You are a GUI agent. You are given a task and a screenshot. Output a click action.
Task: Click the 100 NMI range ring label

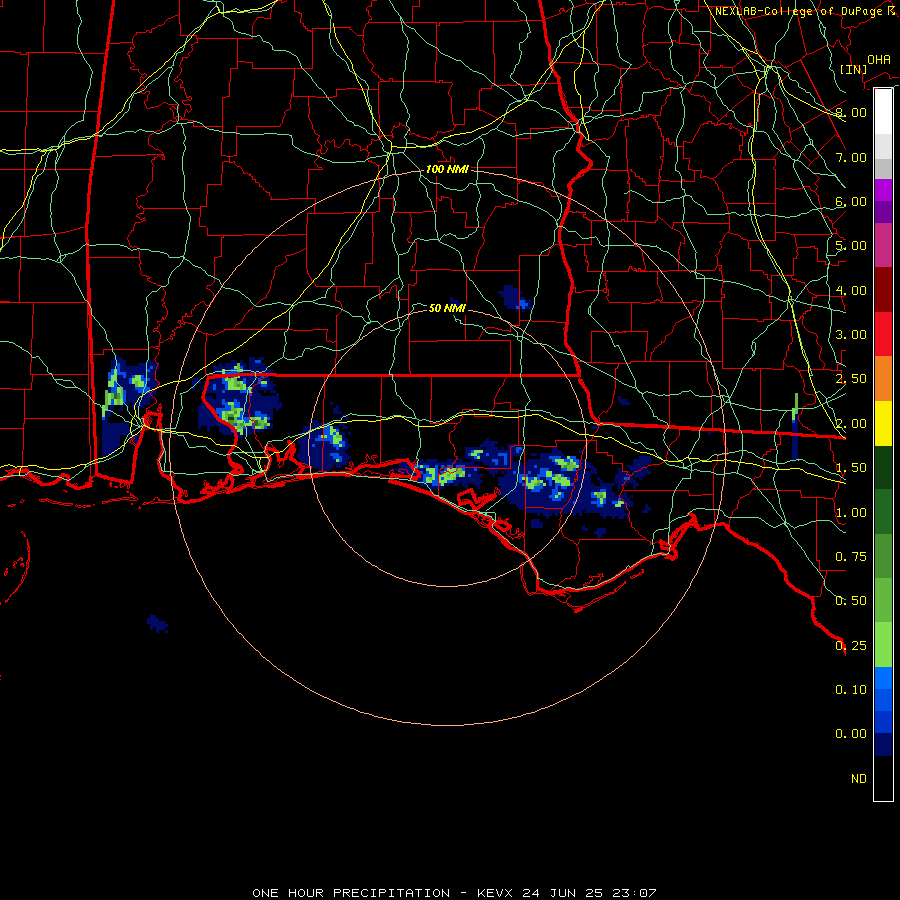[447, 169]
